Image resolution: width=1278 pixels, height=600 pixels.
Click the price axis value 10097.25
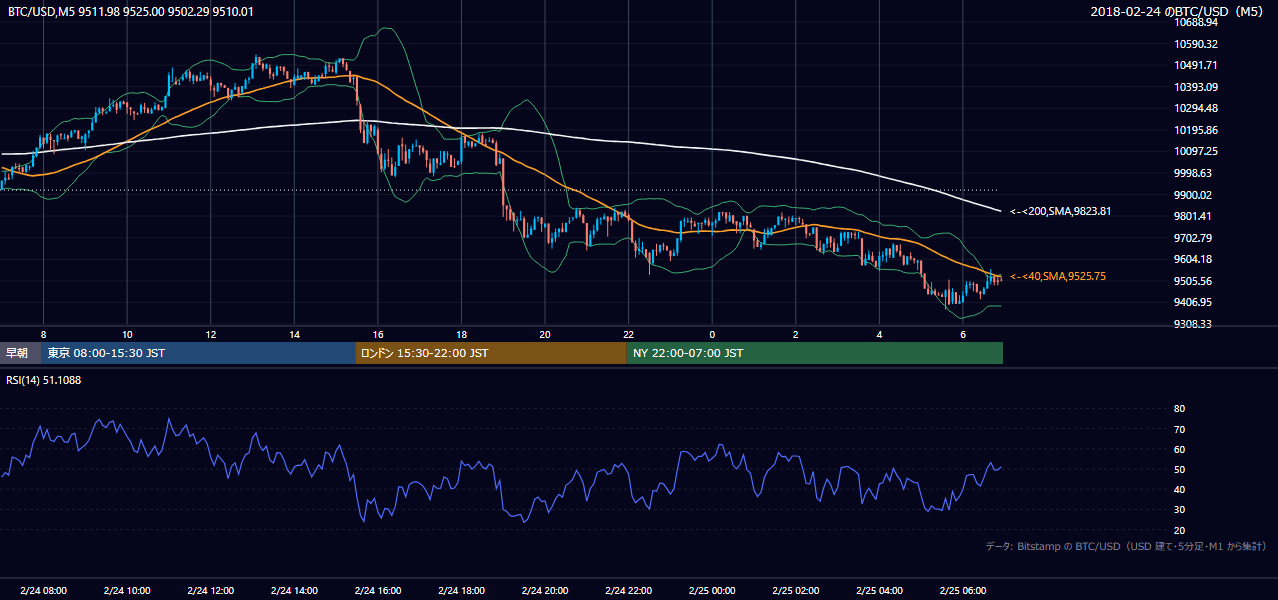[1195, 151]
